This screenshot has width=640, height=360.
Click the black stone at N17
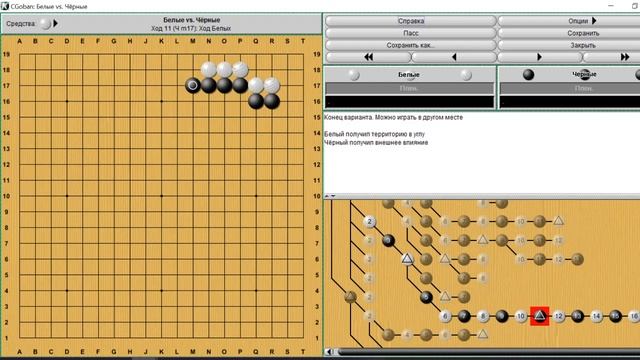pos(209,85)
